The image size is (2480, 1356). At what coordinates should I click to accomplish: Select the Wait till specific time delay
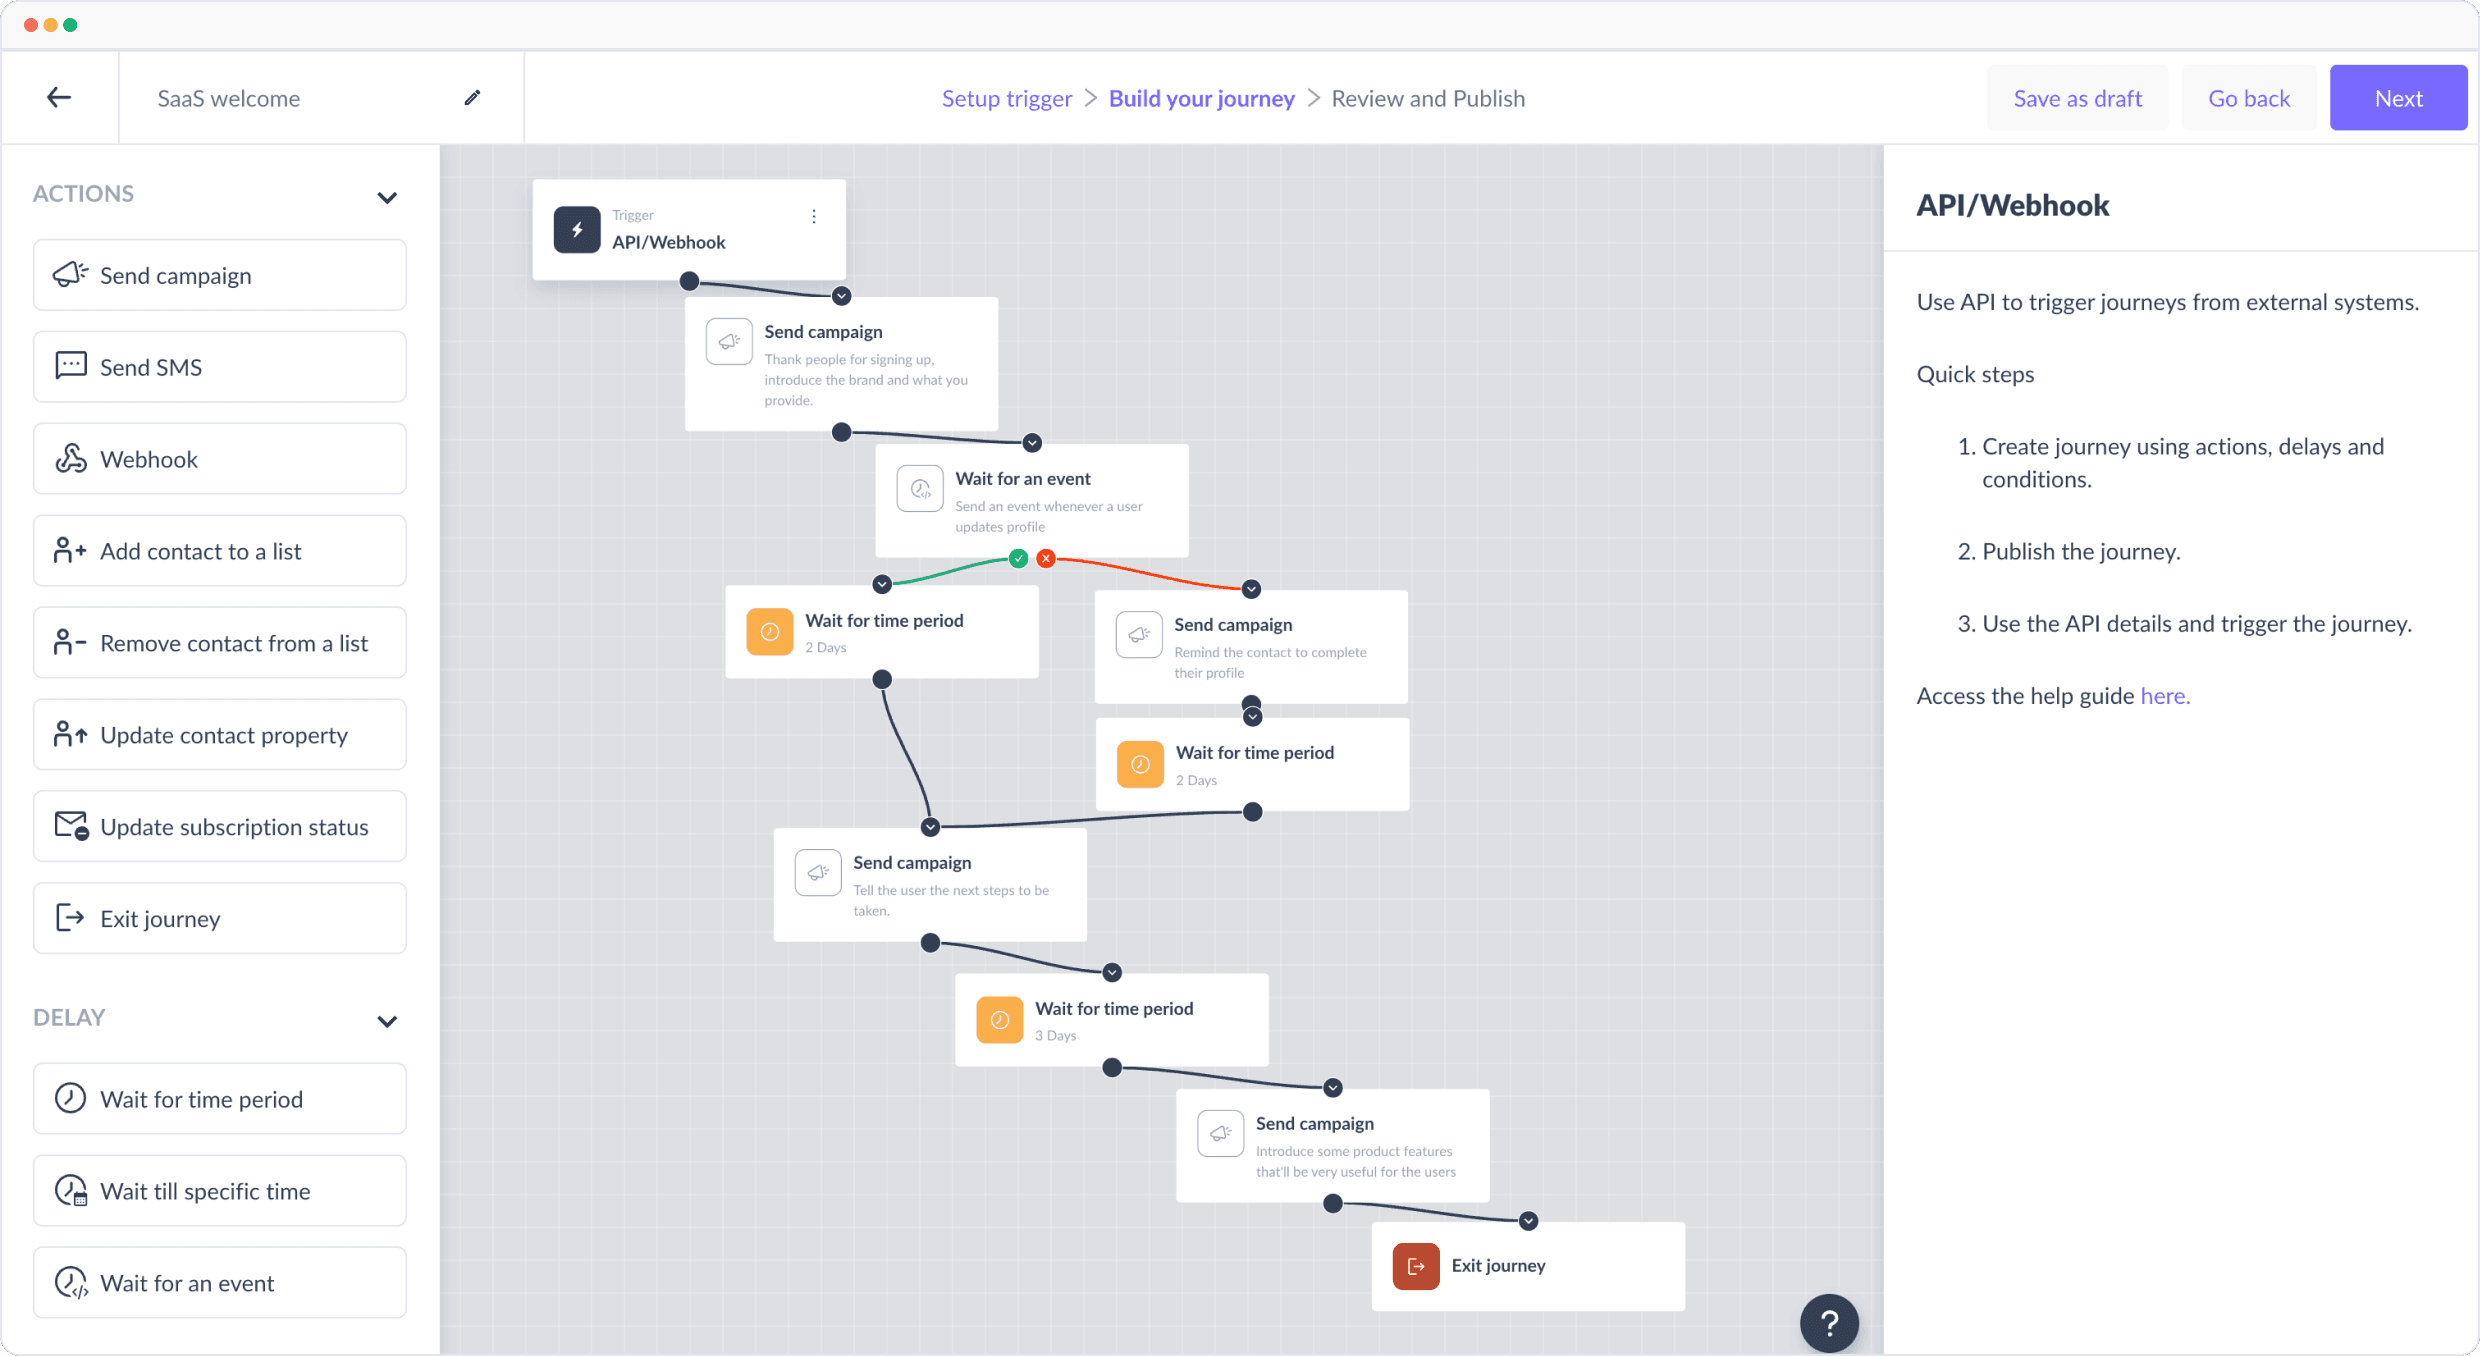tap(220, 1191)
